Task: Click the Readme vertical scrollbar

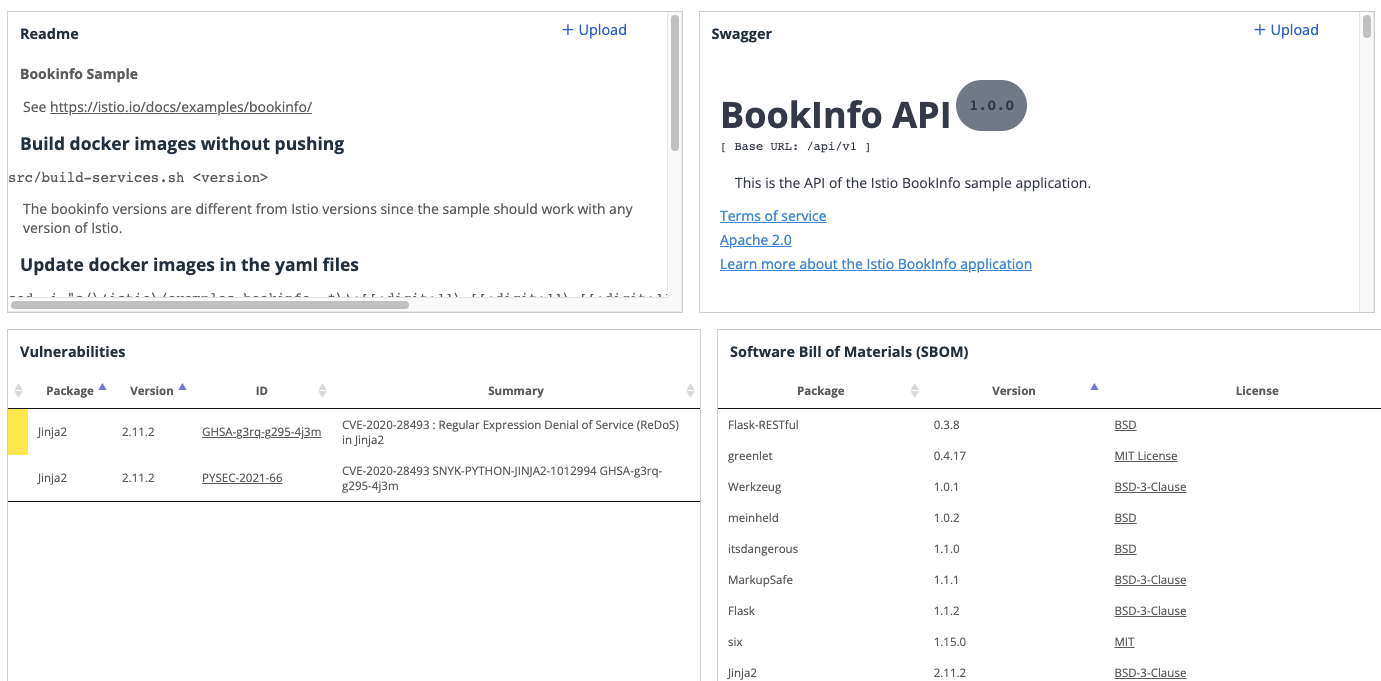Action: point(675,83)
